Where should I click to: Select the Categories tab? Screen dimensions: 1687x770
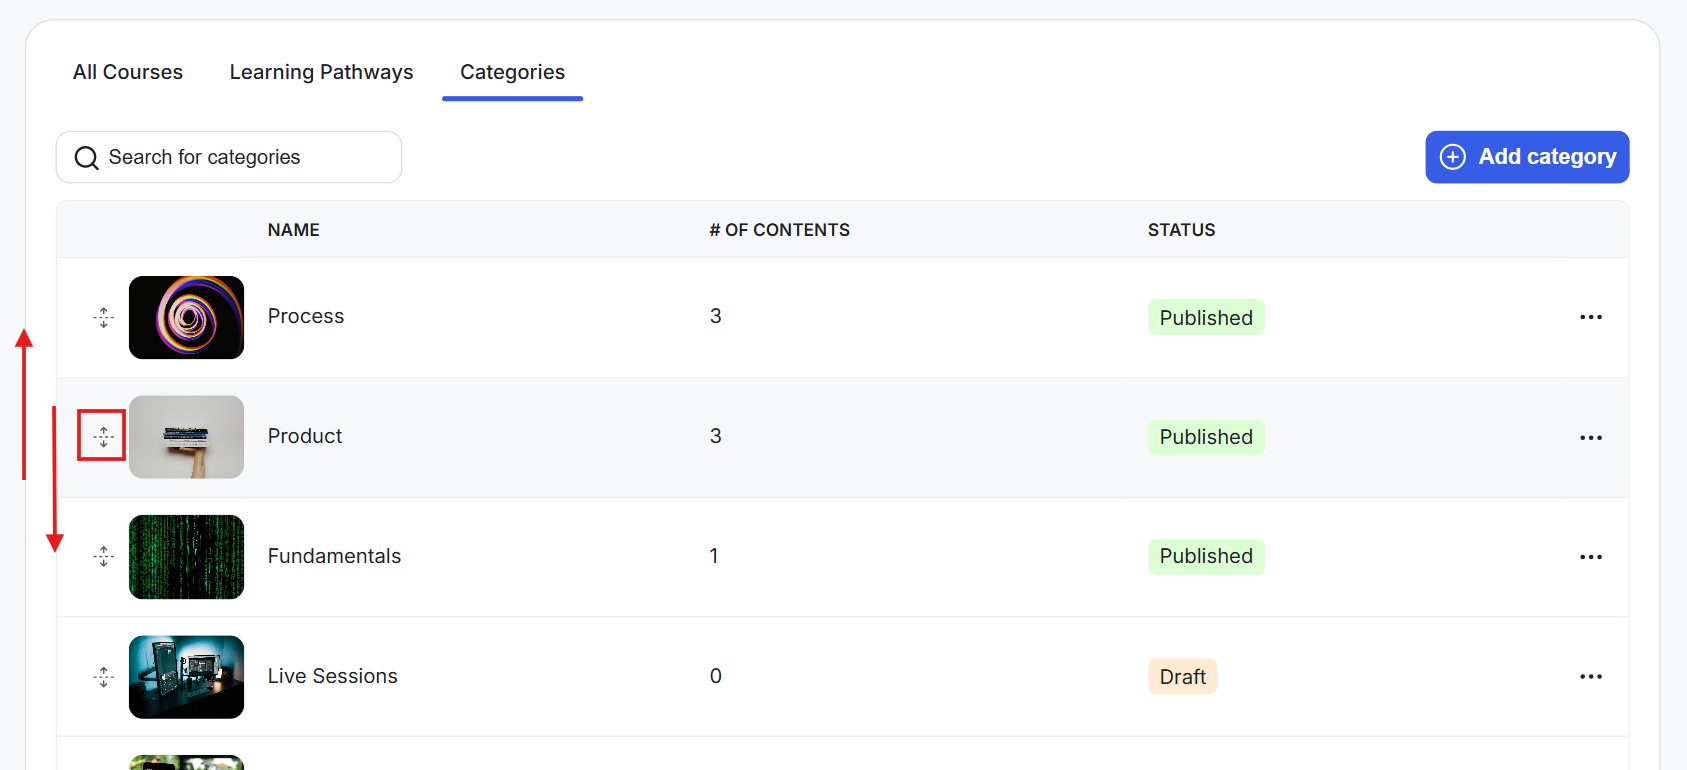point(512,72)
